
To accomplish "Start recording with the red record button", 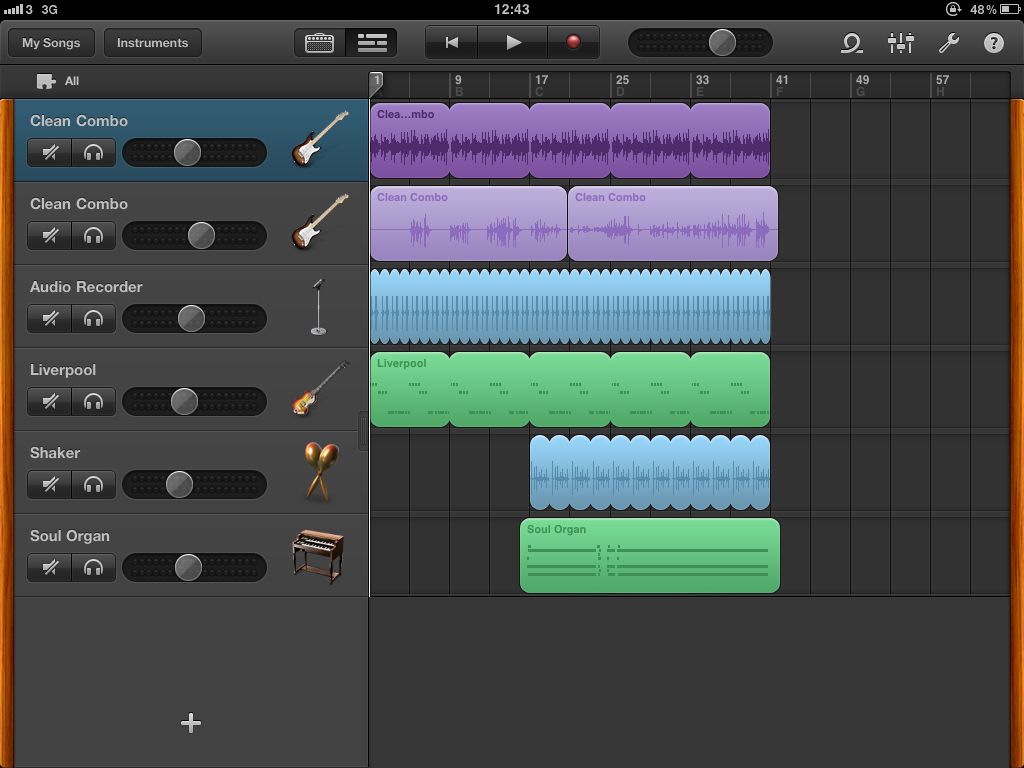I will point(574,43).
